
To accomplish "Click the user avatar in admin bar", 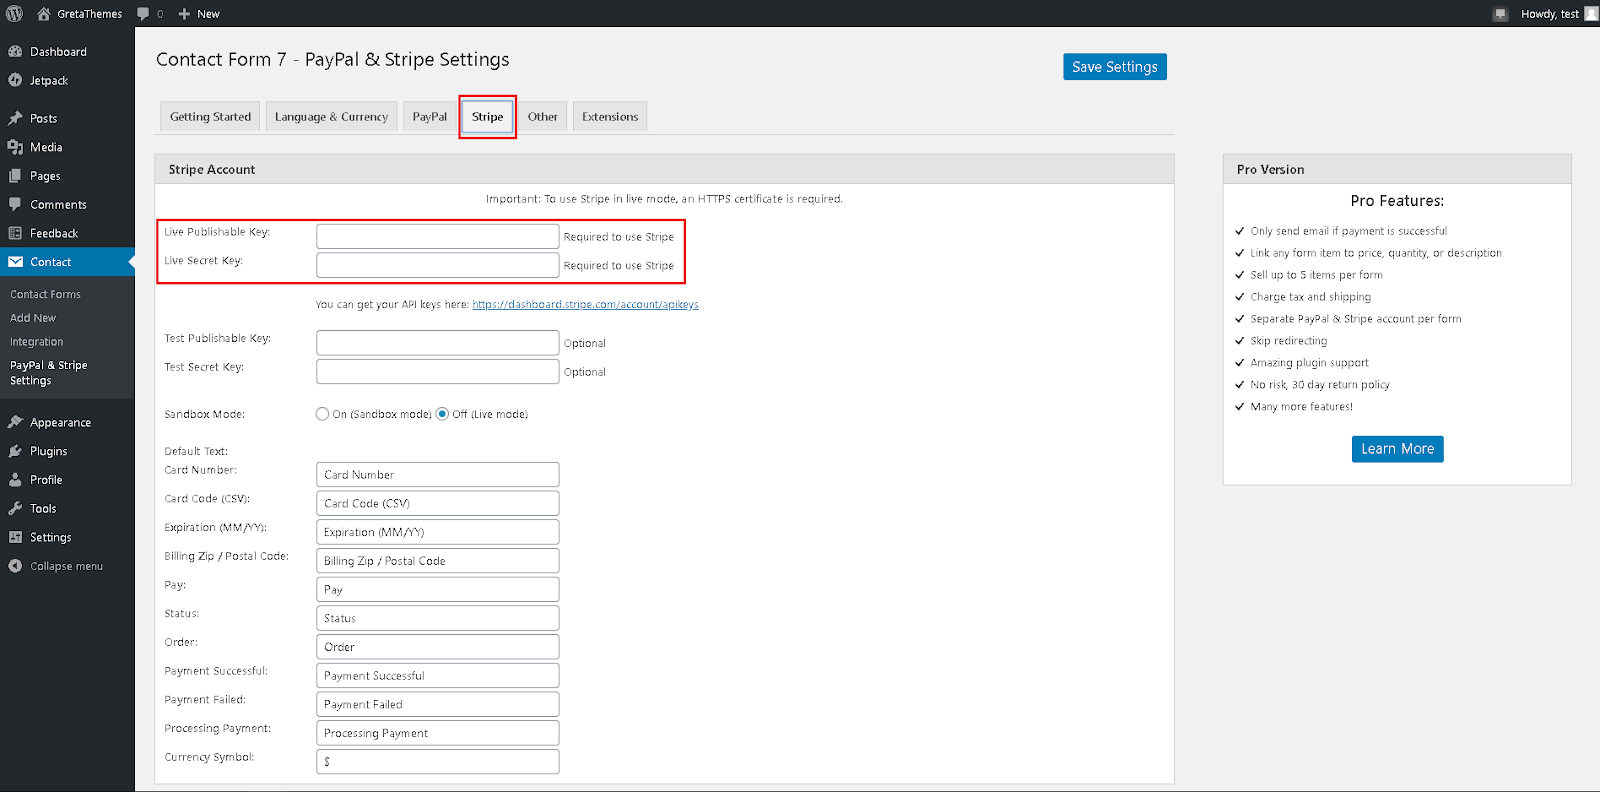I will click(x=1591, y=13).
